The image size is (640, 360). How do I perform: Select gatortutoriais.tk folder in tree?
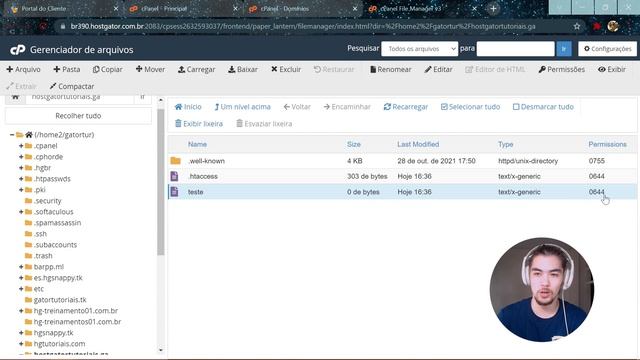pyautogui.click(x=60, y=300)
